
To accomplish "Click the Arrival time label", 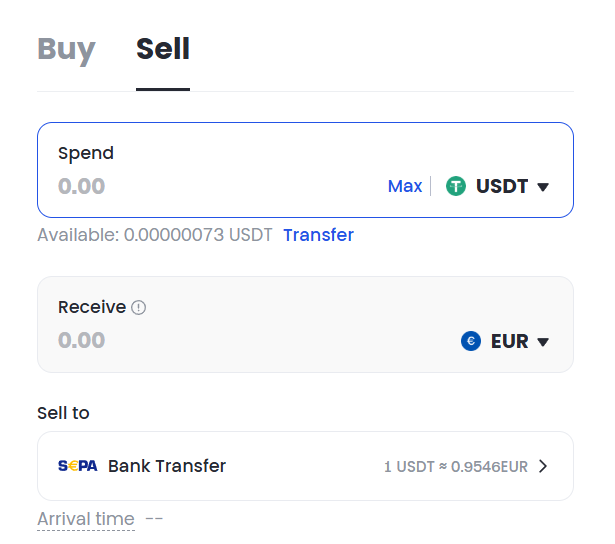I will tap(86, 519).
